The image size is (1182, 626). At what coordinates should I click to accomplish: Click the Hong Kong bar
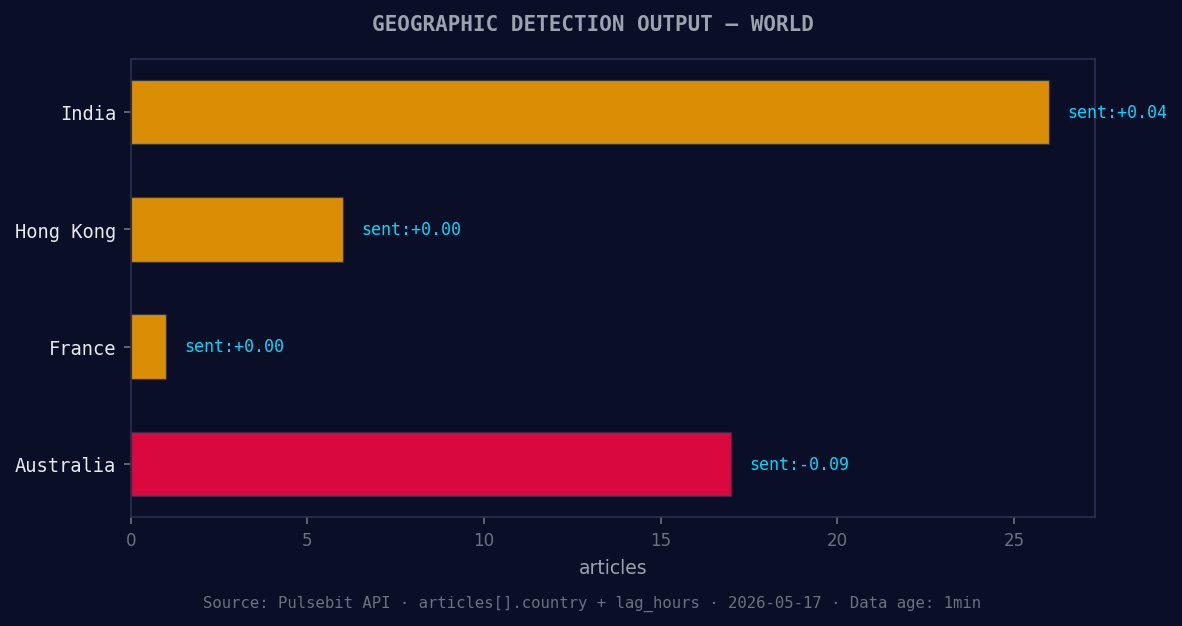click(237, 230)
